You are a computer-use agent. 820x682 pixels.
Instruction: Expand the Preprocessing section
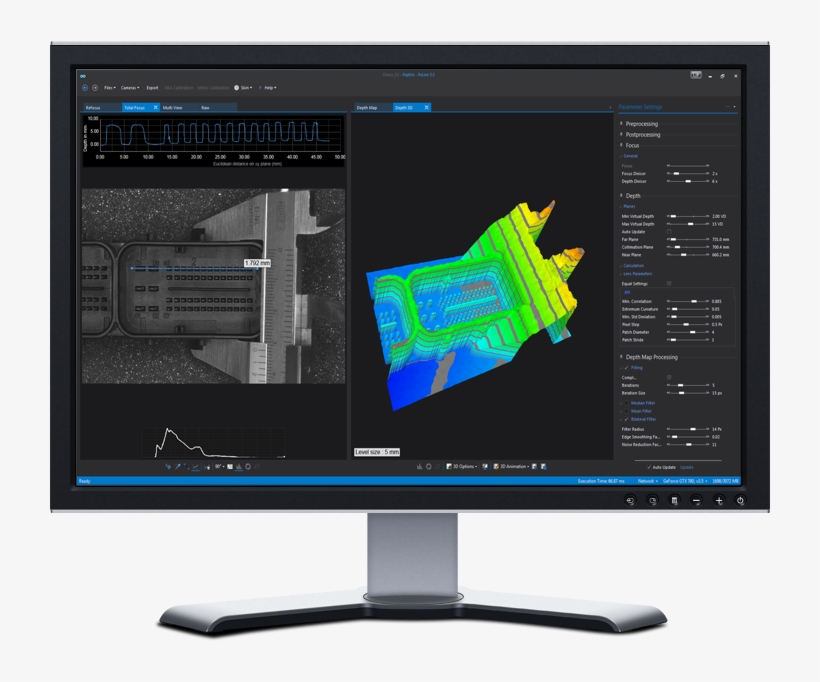(641, 124)
